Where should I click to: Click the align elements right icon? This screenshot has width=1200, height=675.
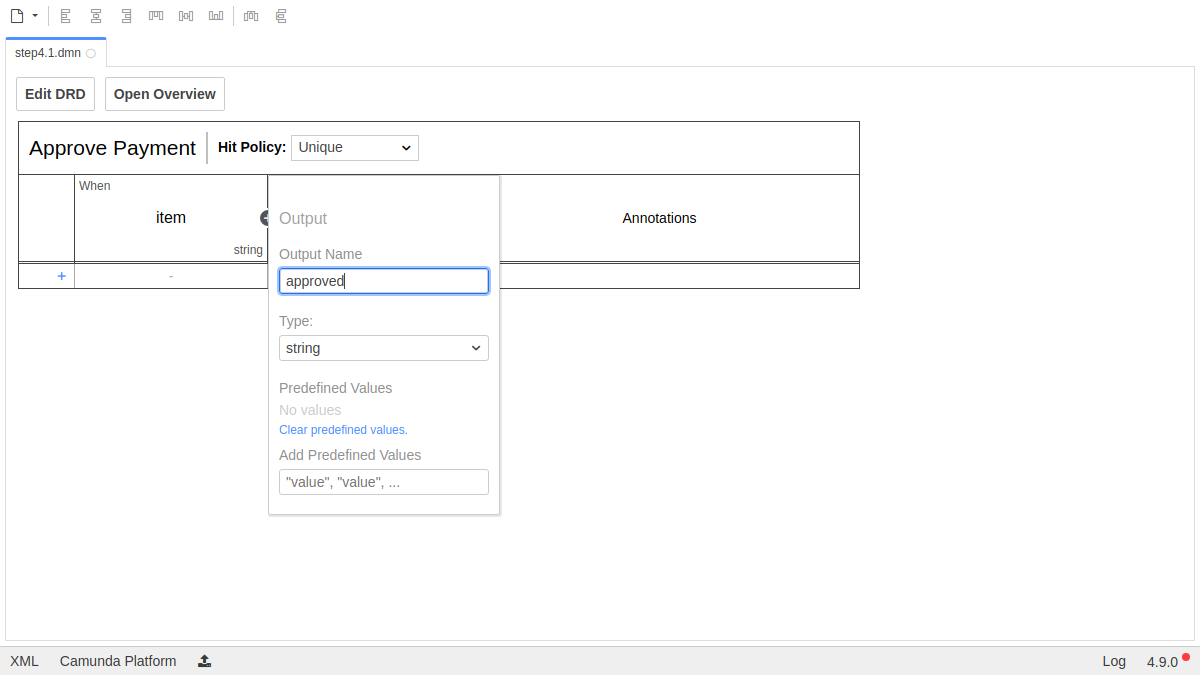[126, 16]
